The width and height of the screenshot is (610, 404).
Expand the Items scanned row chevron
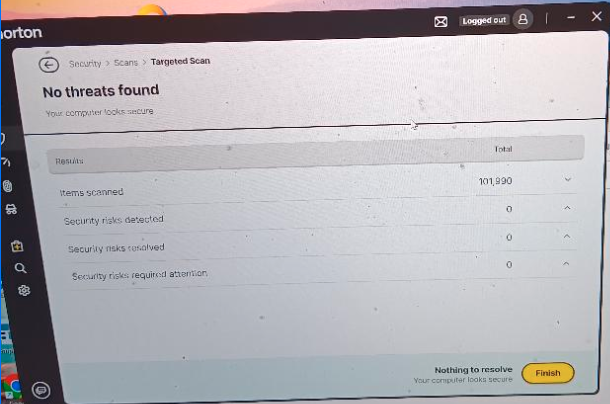click(x=568, y=179)
